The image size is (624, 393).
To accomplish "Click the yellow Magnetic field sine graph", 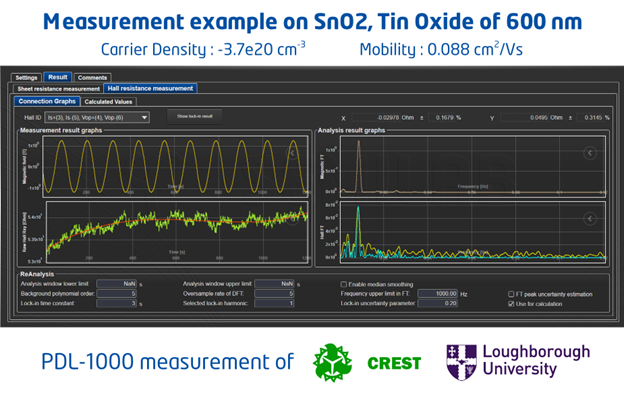I will [x=175, y=167].
